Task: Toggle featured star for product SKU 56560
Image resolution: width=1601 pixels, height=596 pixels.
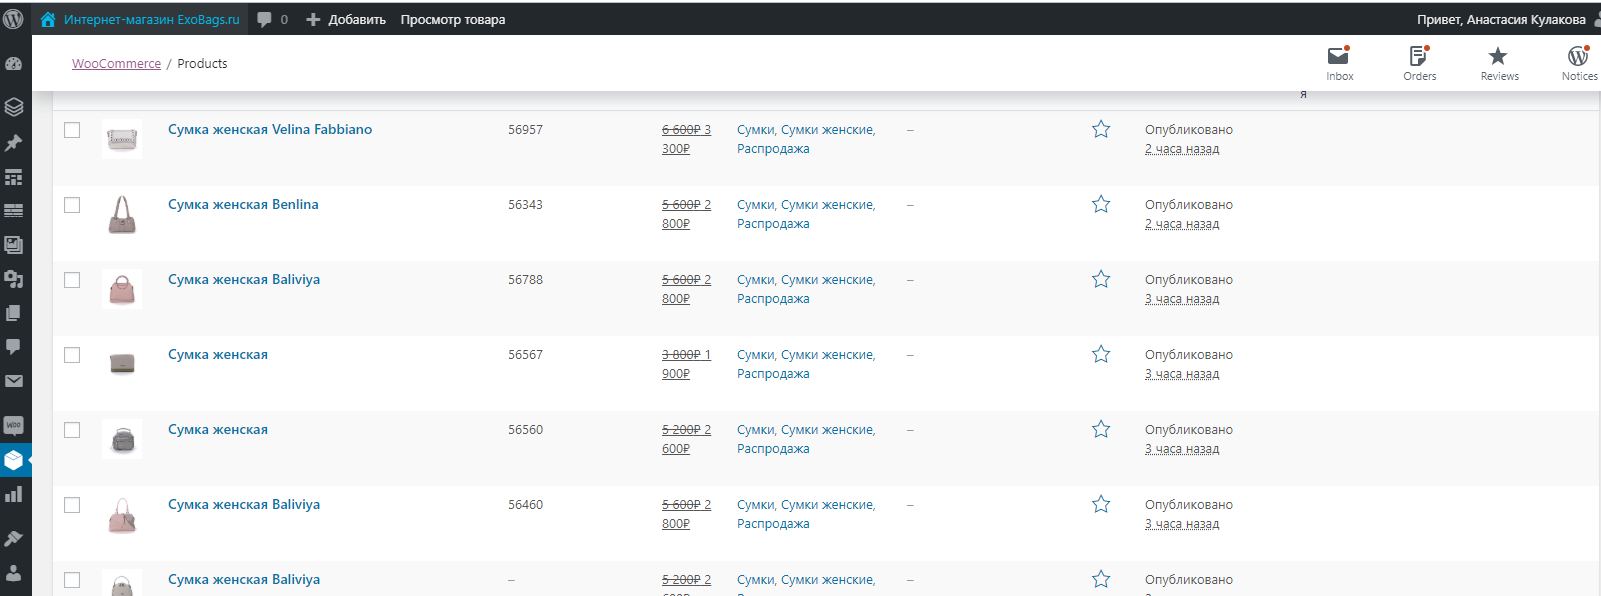Action: [1101, 429]
